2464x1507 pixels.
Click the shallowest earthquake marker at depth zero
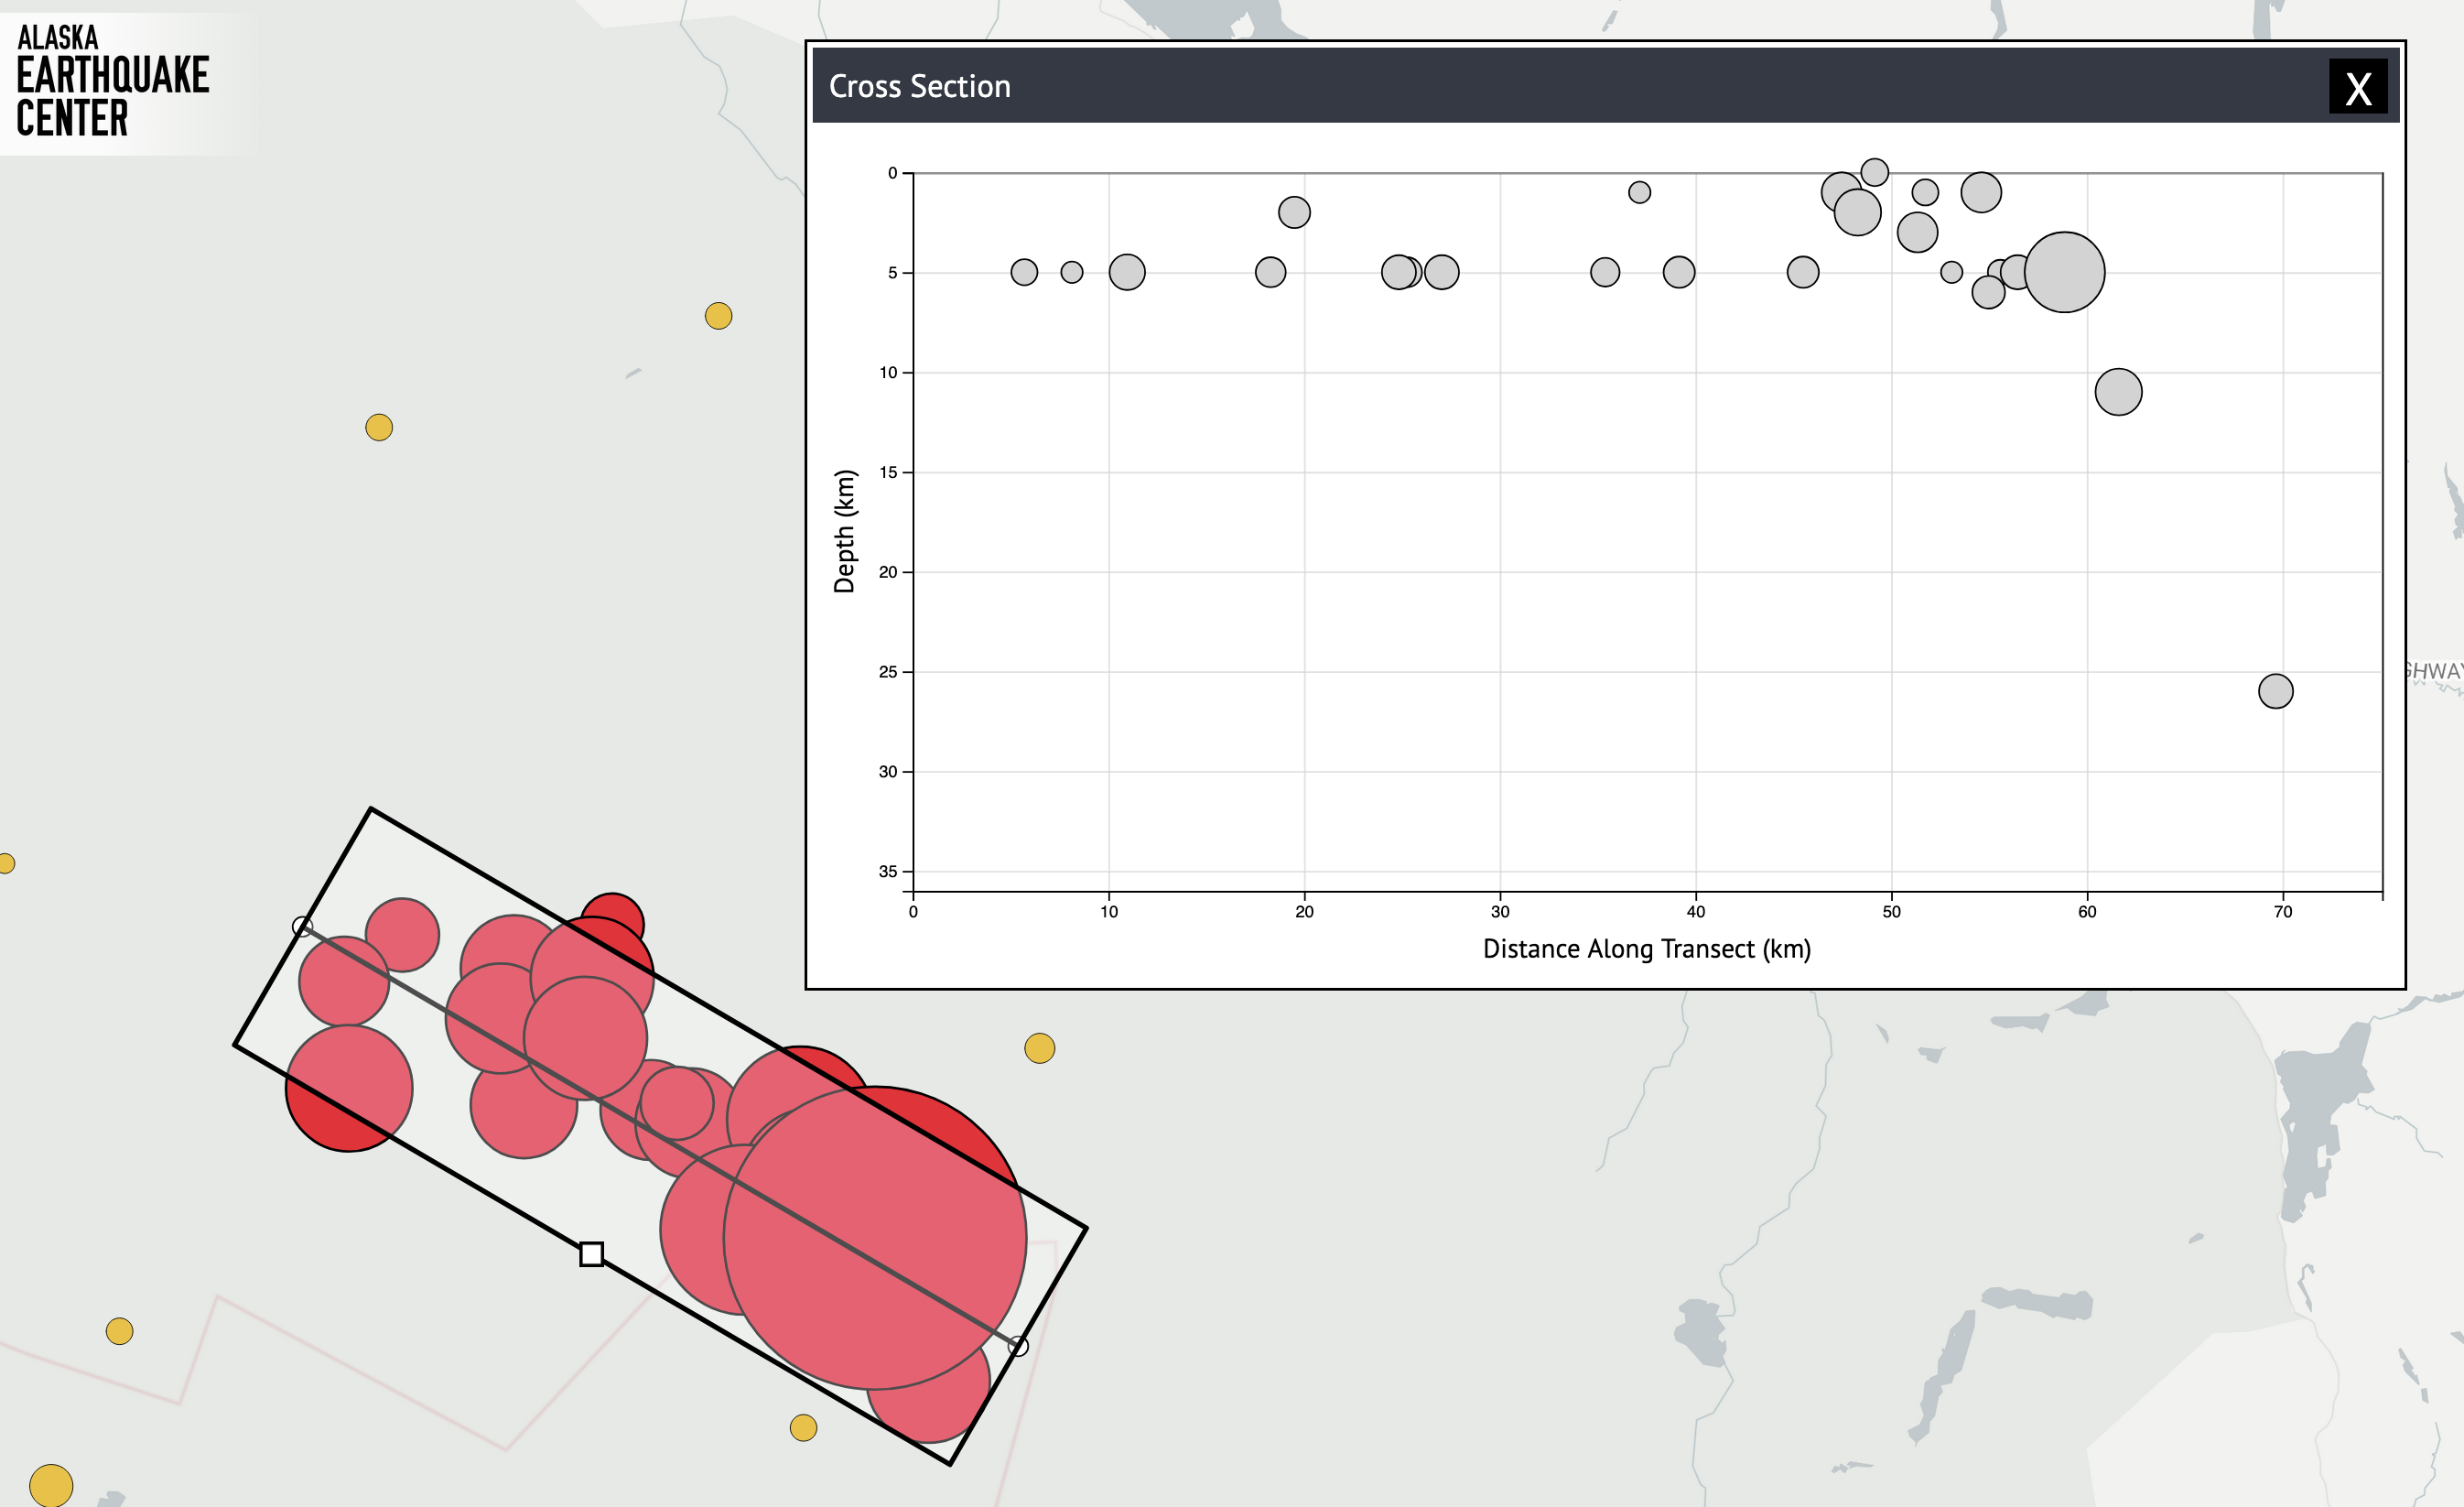click(x=1874, y=172)
